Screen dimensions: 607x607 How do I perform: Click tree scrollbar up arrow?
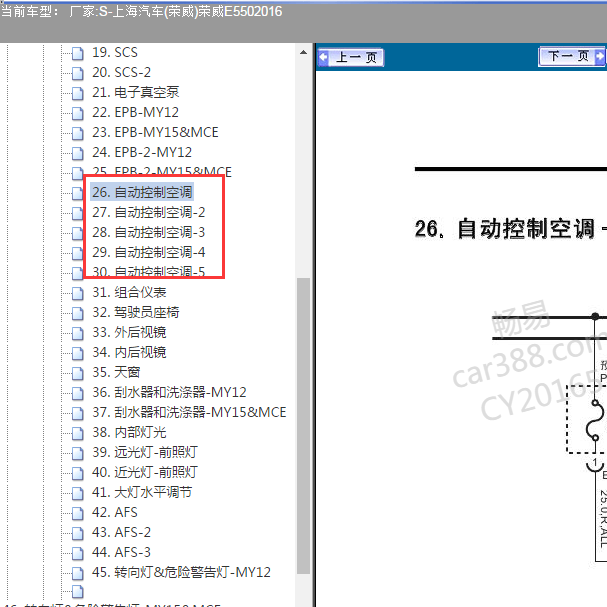304,53
